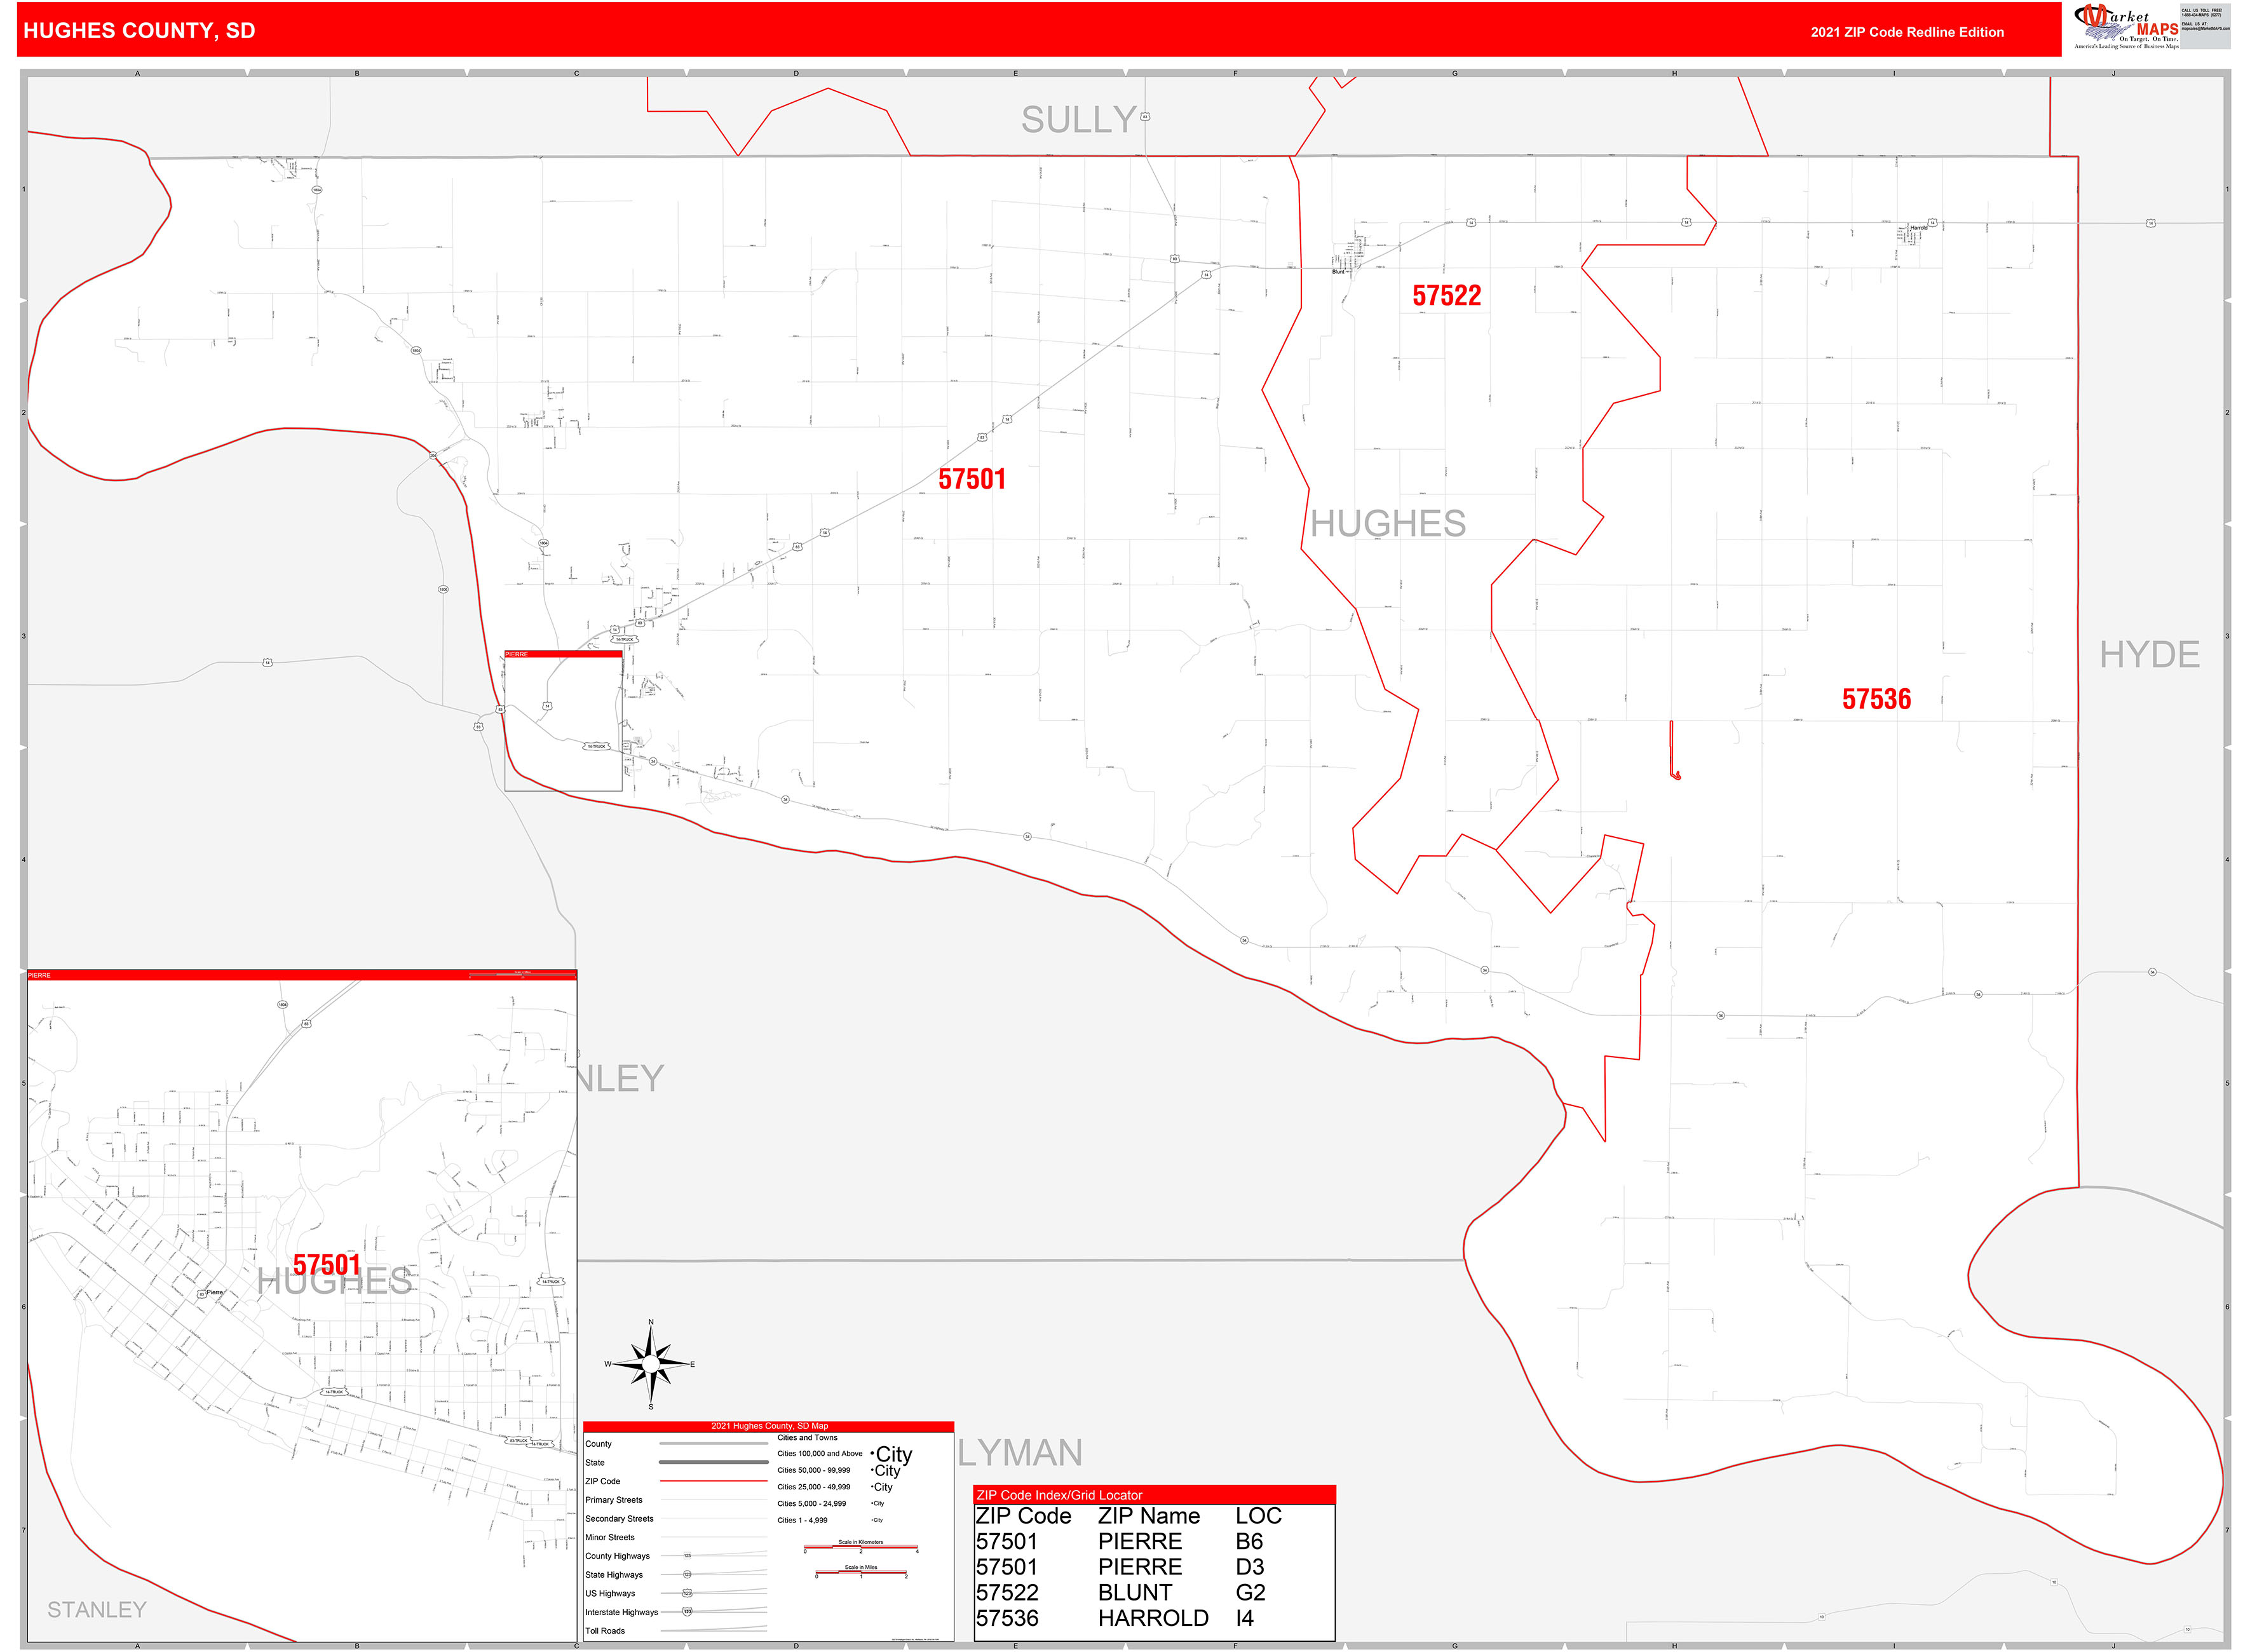Click the G2 location cell in the index

(1250, 1593)
